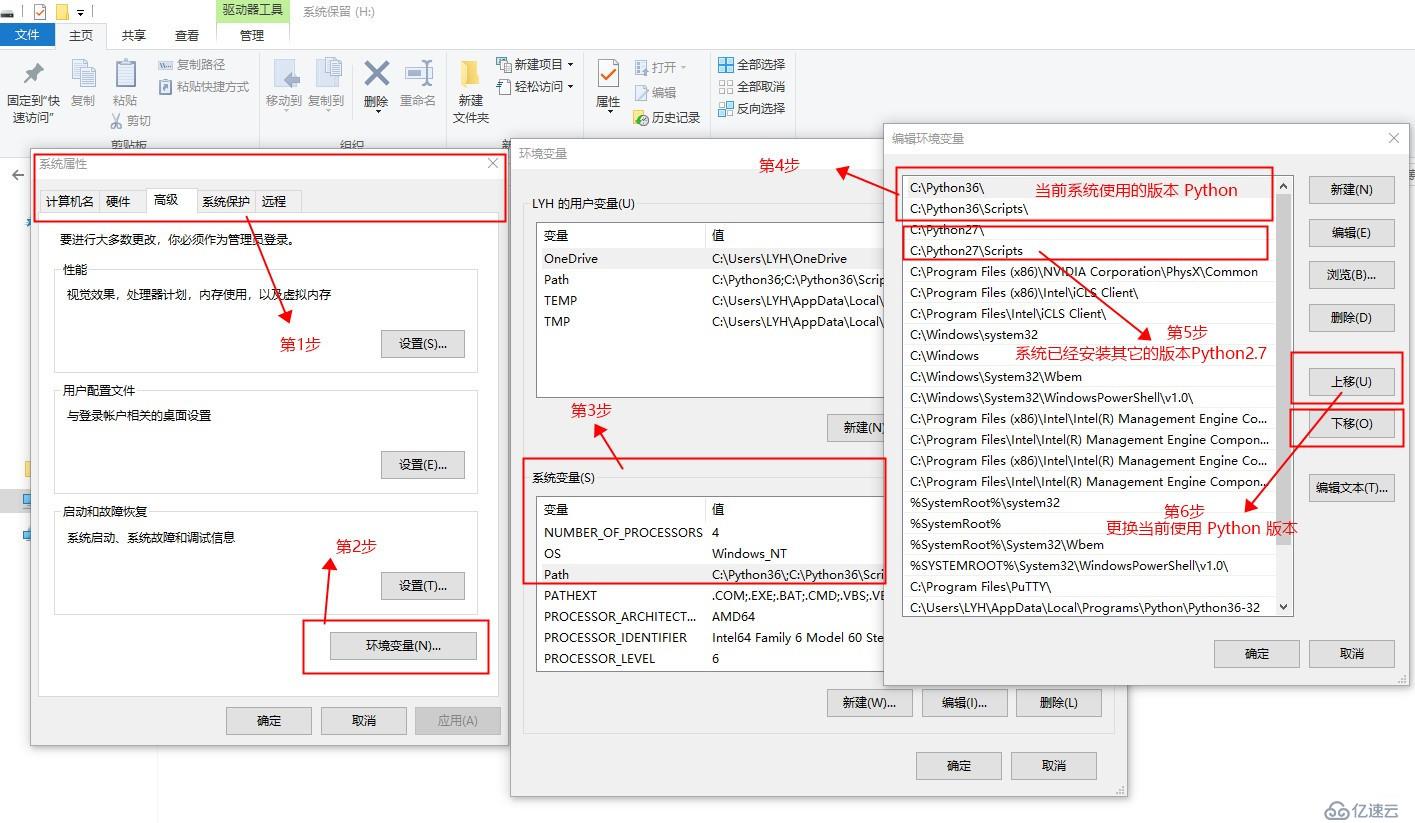Click Pin to Quick access icon
This screenshot has height=823, width=1415.
click(33, 74)
